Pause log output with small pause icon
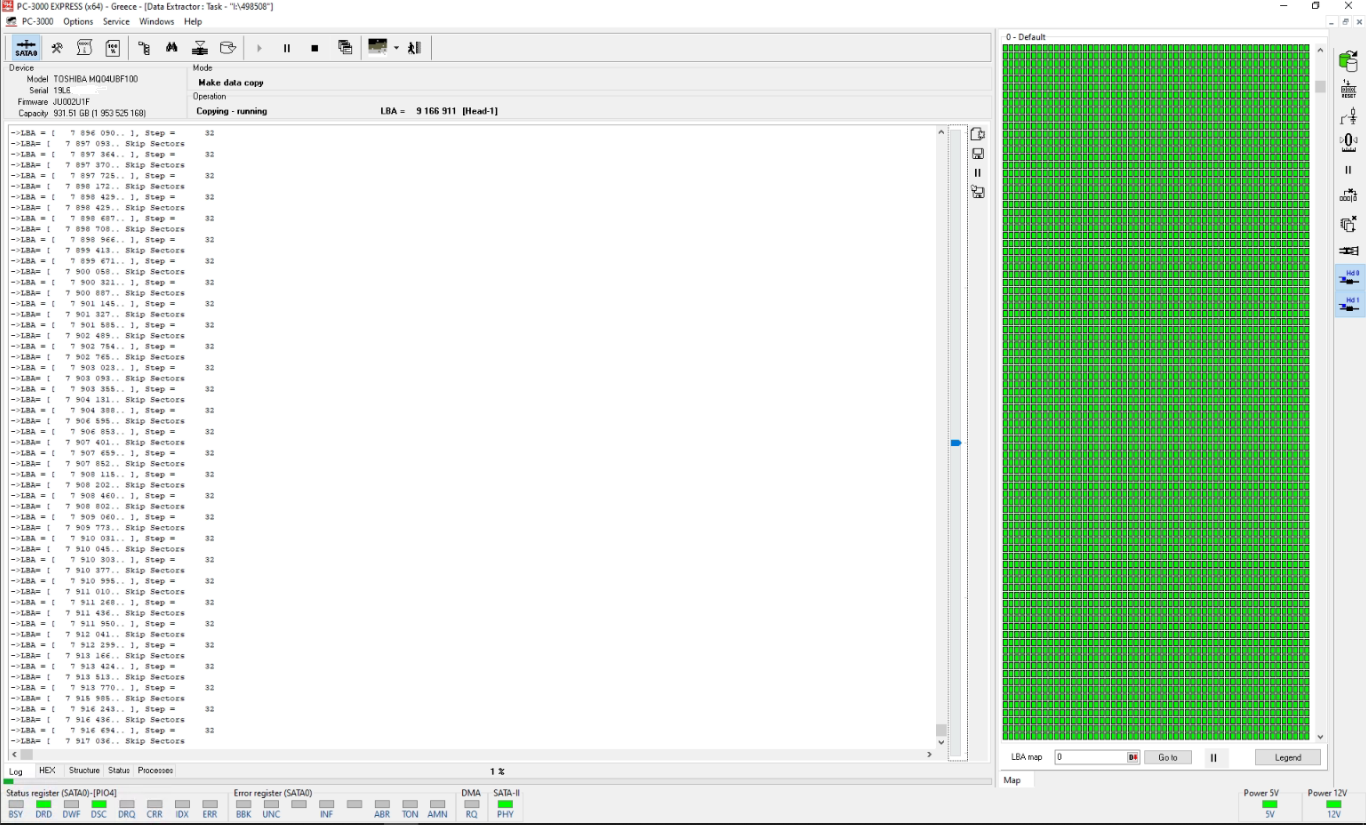 pos(978,173)
